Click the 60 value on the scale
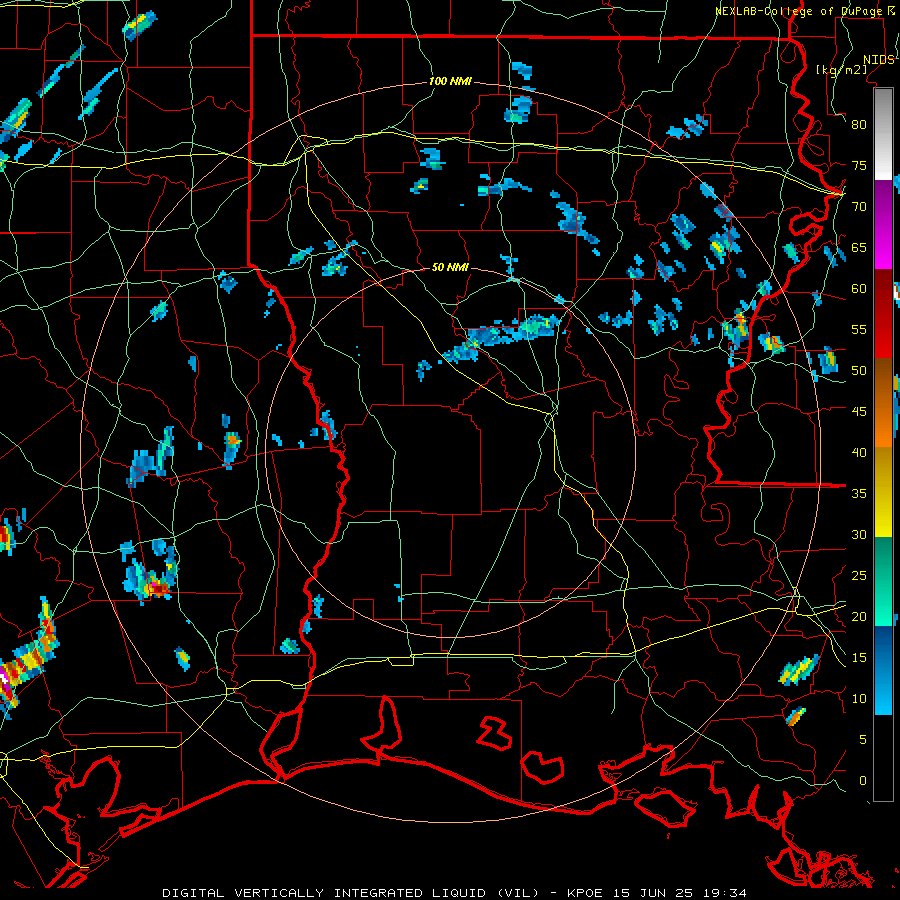900x900 pixels. click(859, 289)
